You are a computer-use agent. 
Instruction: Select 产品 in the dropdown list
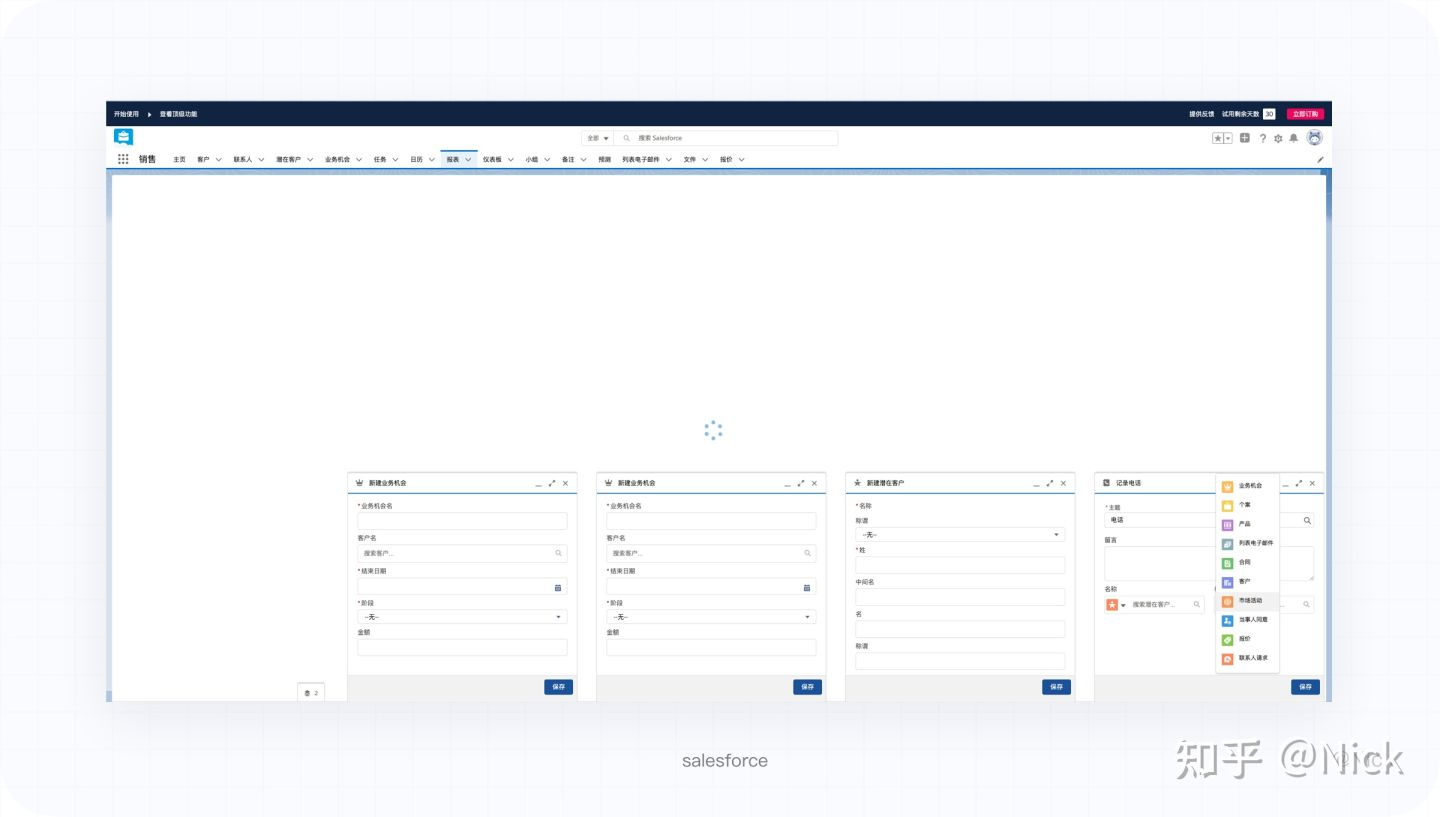click(1247, 524)
